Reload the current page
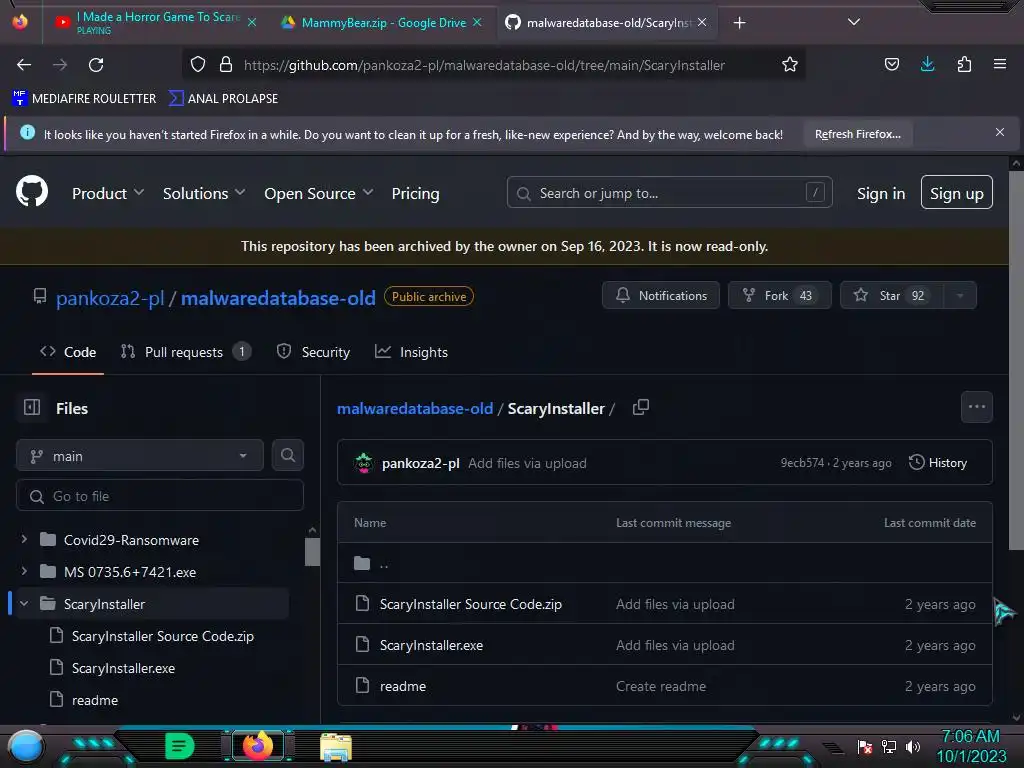1024x768 pixels. tap(96, 65)
